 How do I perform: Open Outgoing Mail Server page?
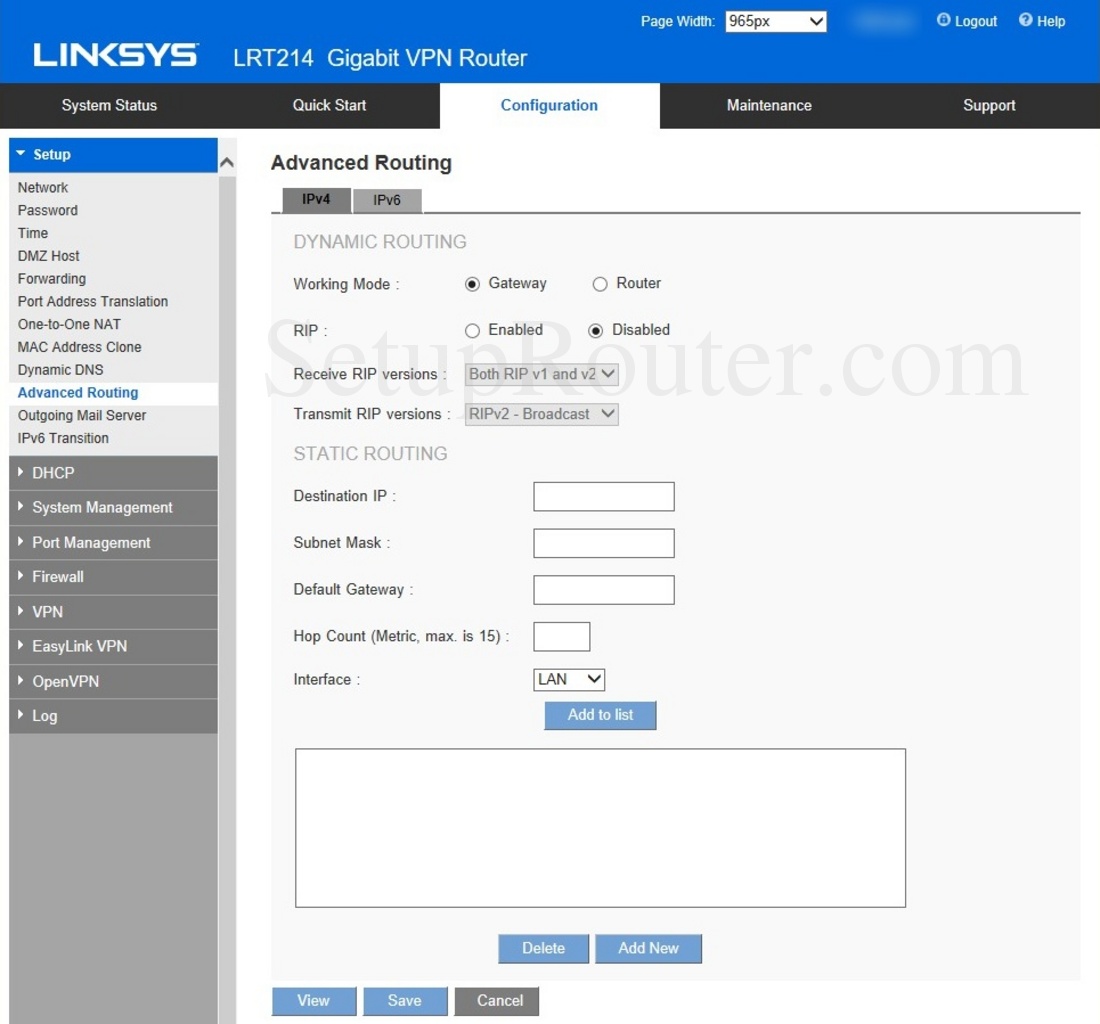point(82,416)
